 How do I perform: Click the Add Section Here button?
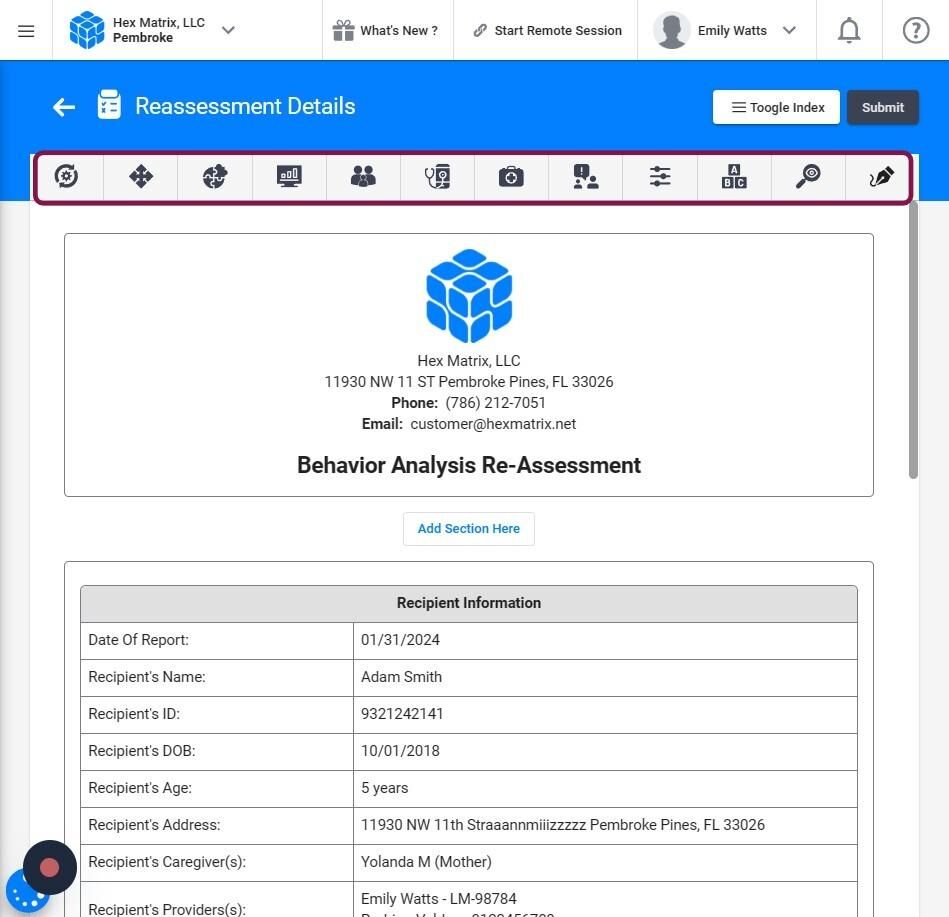(x=469, y=528)
